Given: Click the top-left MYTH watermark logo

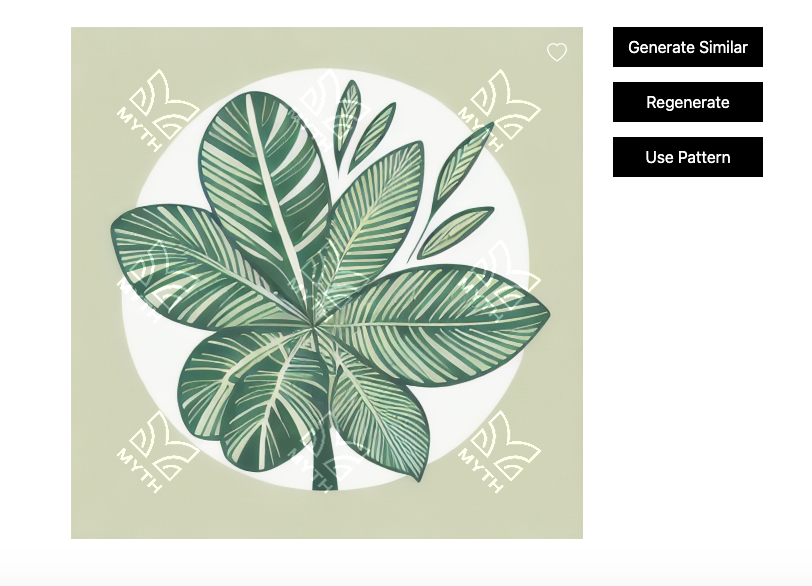Looking at the screenshot, I should click(x=158, y=110).
